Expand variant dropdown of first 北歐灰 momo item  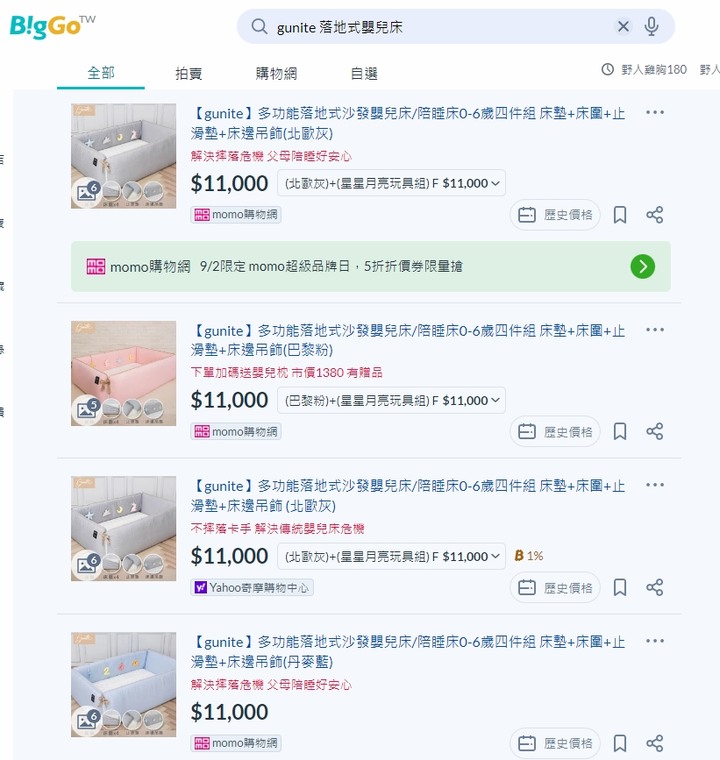point(391,183)
